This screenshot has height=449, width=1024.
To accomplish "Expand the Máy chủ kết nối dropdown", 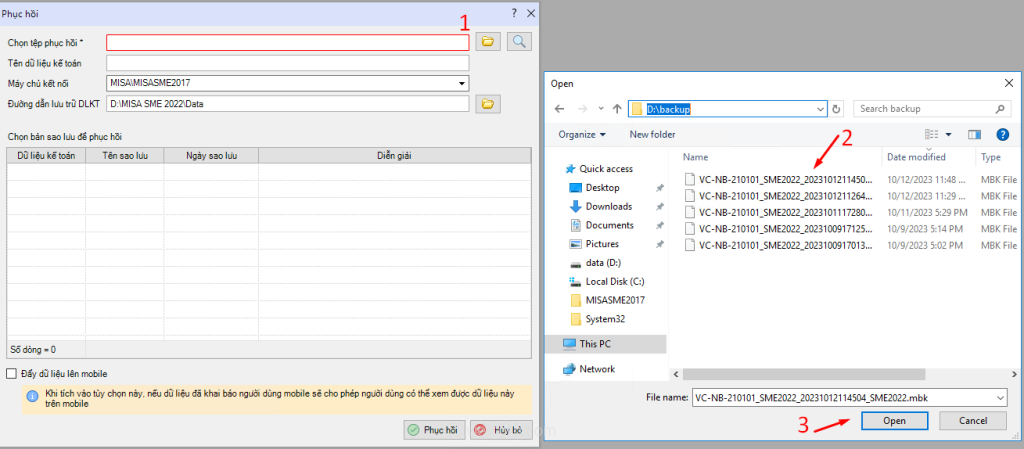I will pyautogui.click(x=462, y=83).
